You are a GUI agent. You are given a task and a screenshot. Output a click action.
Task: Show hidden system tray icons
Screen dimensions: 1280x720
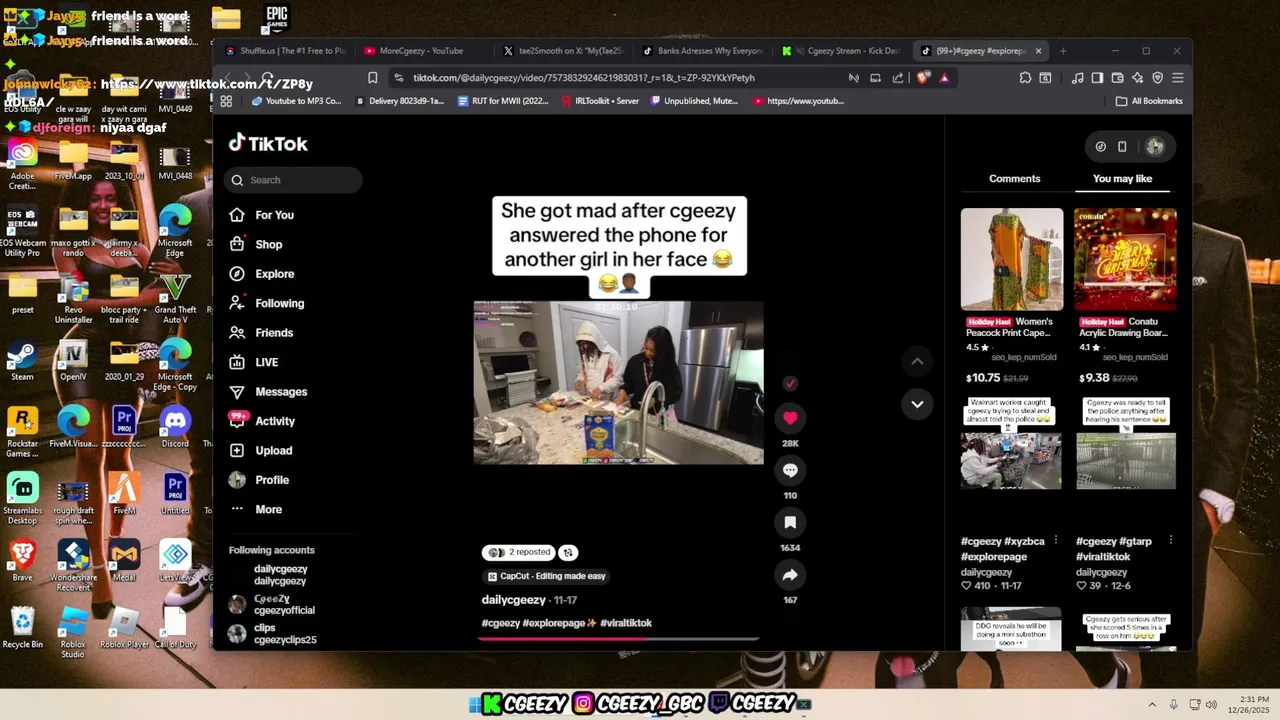1151,705
